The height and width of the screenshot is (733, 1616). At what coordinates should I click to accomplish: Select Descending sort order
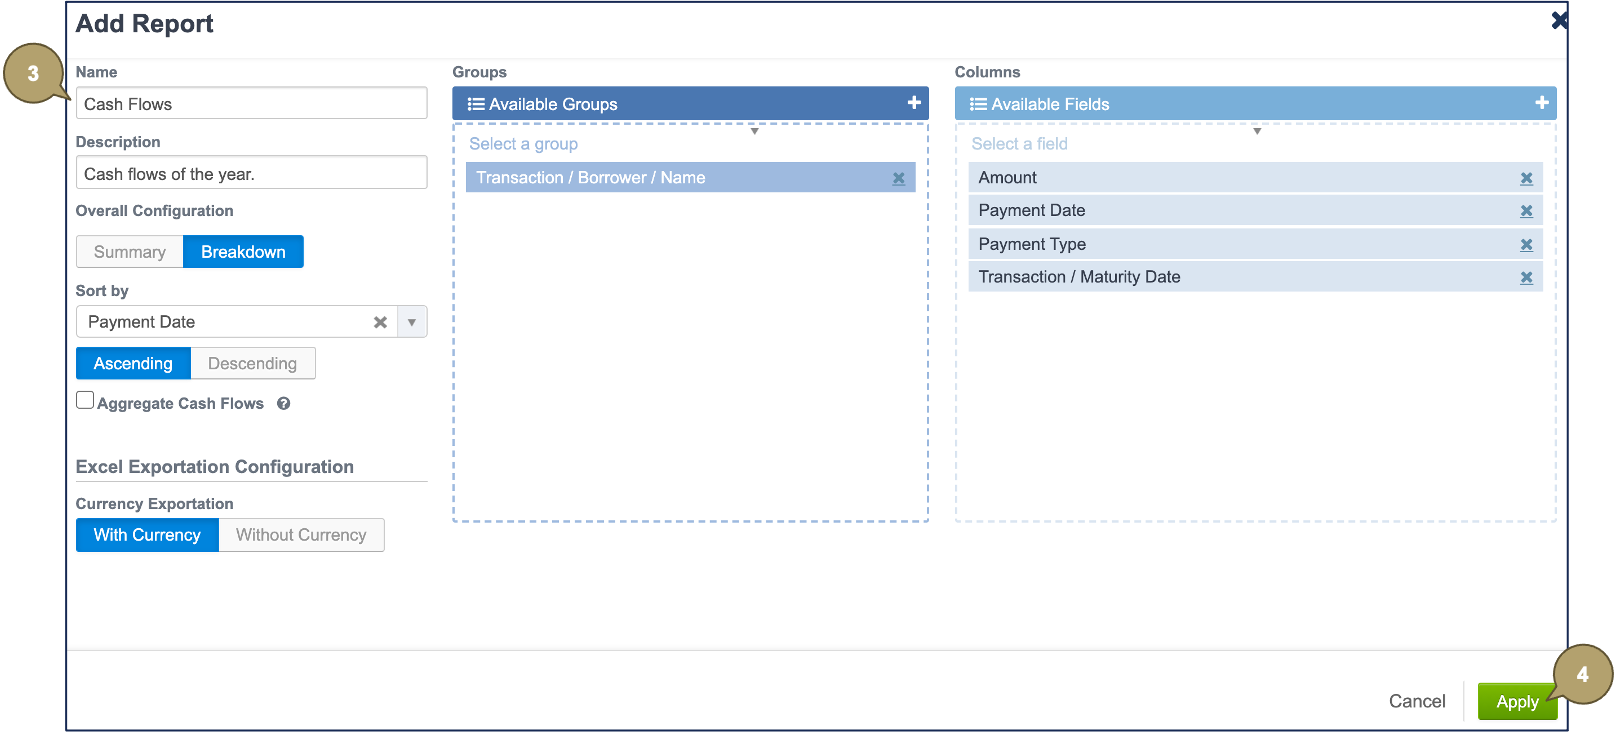point(252,364)
